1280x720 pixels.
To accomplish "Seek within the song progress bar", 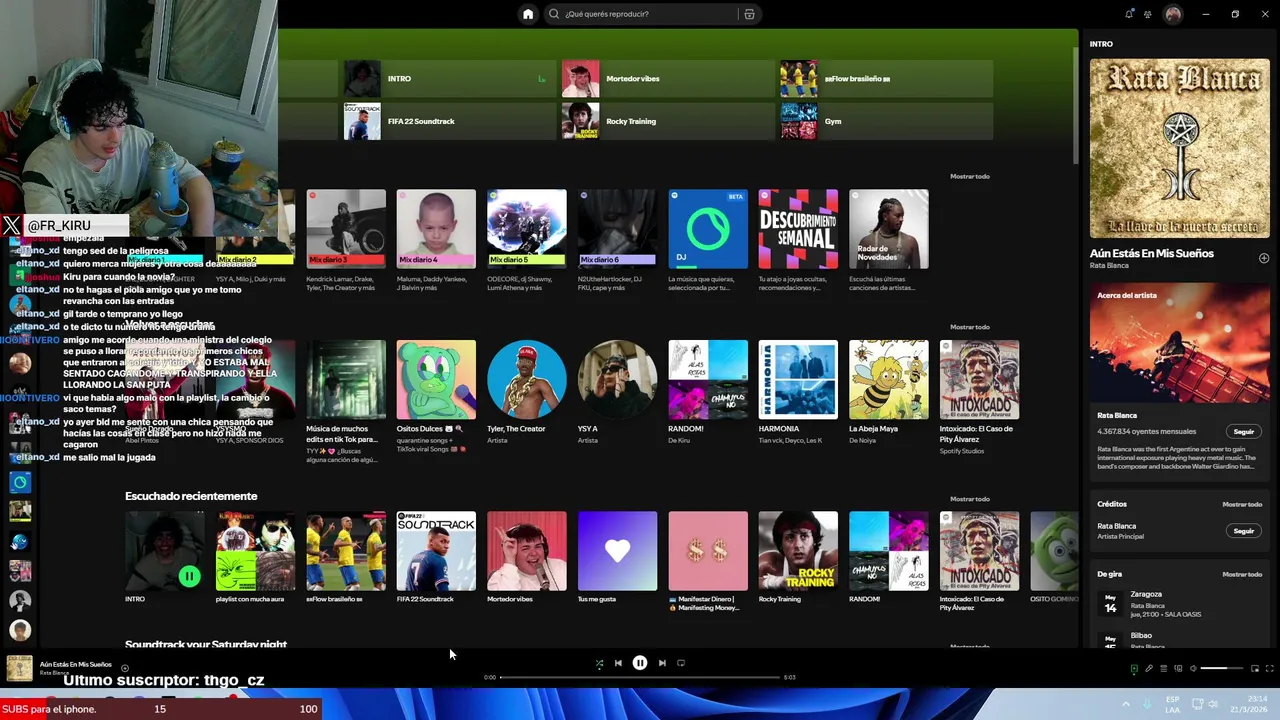I will pos(640,677).
